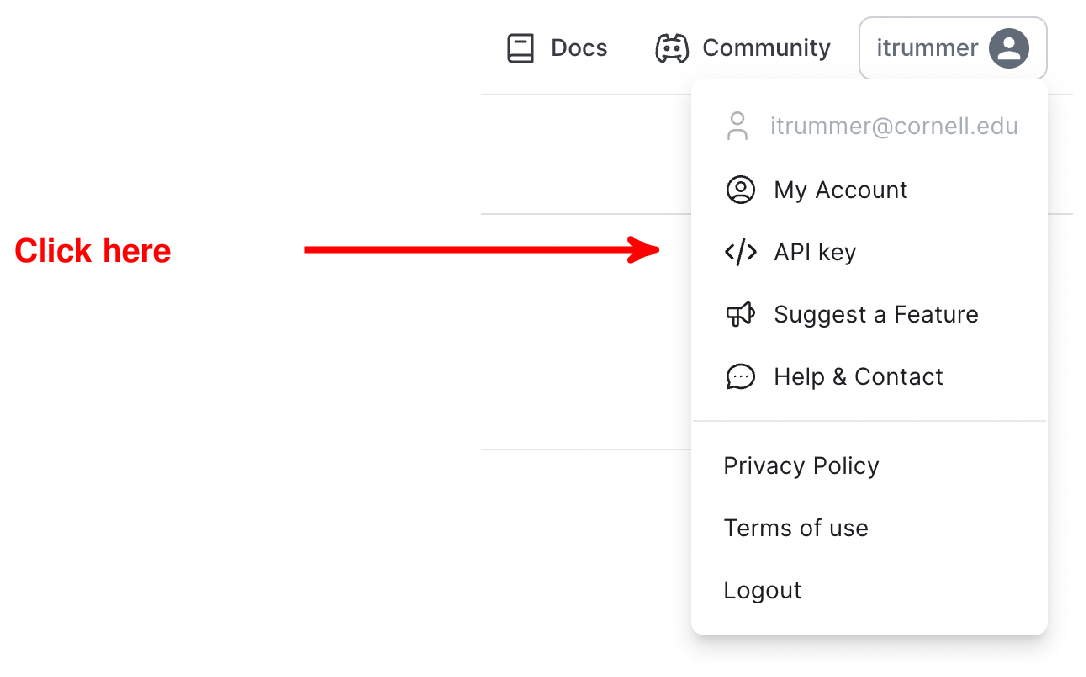Select Logout from the menu
The image size is (1086, 677).
762,590
